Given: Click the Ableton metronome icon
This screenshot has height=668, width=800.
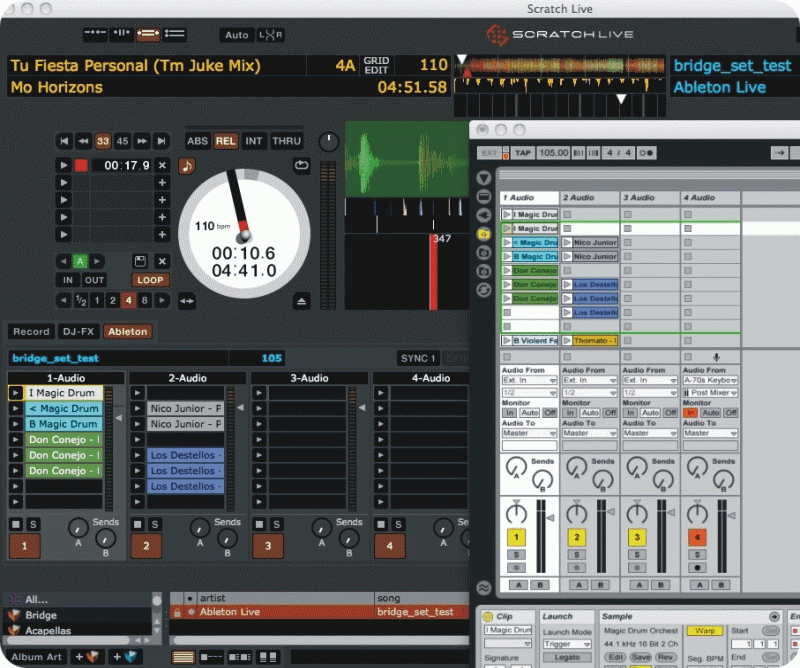Looking at the screenshot, I should pyautogui.click(x=648, y=153).
